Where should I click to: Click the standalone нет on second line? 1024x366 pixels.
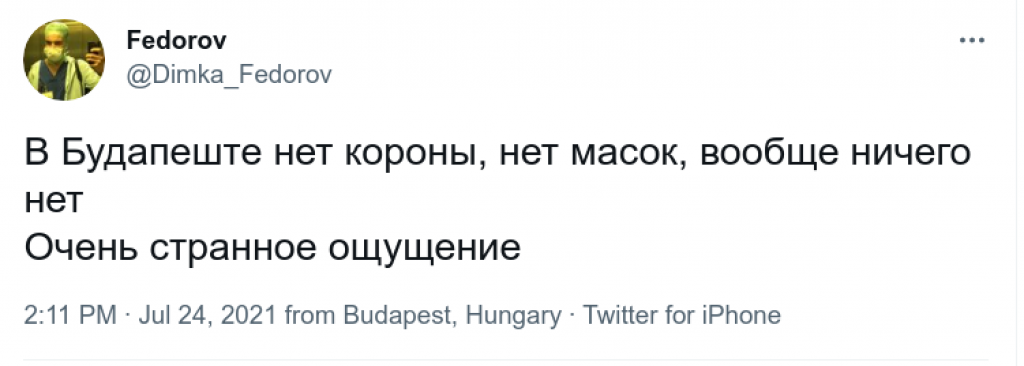click(x=53, y=203)
